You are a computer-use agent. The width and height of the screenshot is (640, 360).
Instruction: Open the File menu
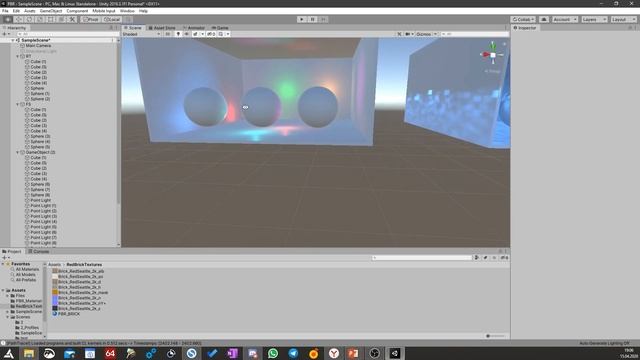coord(5,11)
